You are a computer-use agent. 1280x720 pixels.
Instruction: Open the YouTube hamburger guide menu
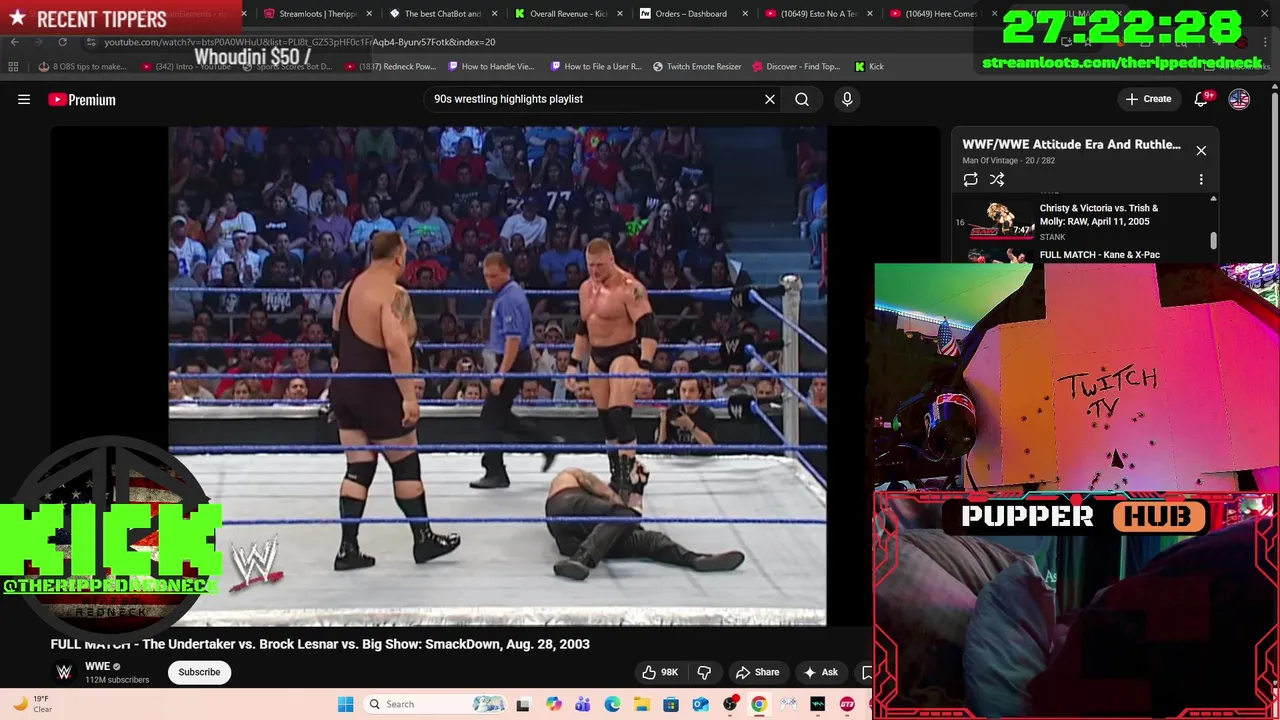(x=24, y=99)
